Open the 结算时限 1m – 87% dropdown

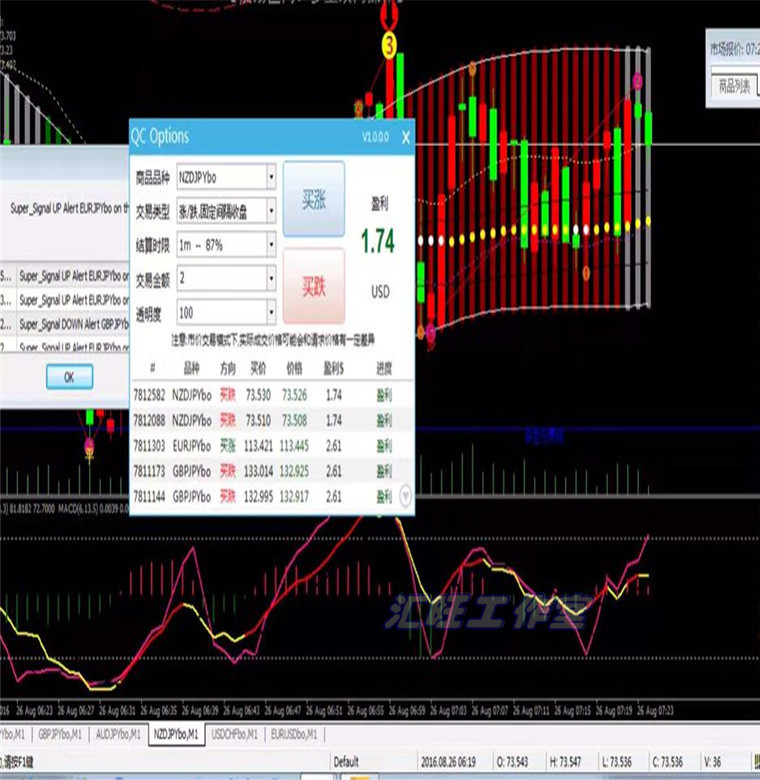pos(270,244)
